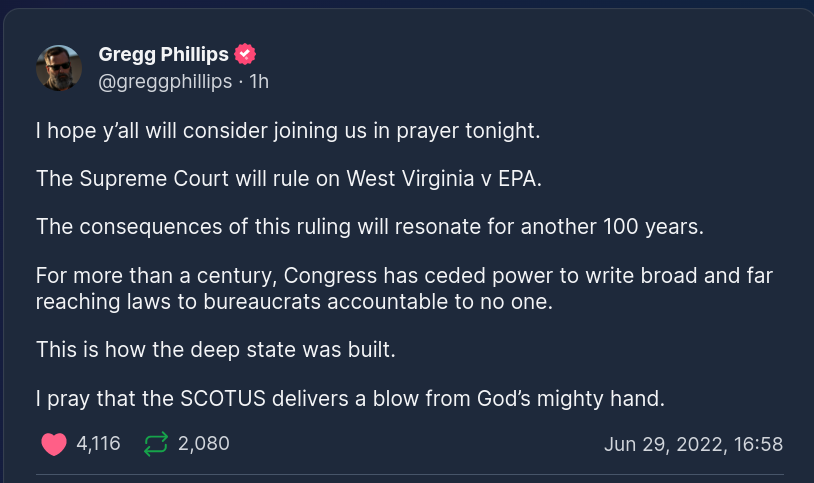The width and height of the screenshot is (814, 483).
Task: Open Gregg Phillips' profile picture
Action: click(59, 67)
